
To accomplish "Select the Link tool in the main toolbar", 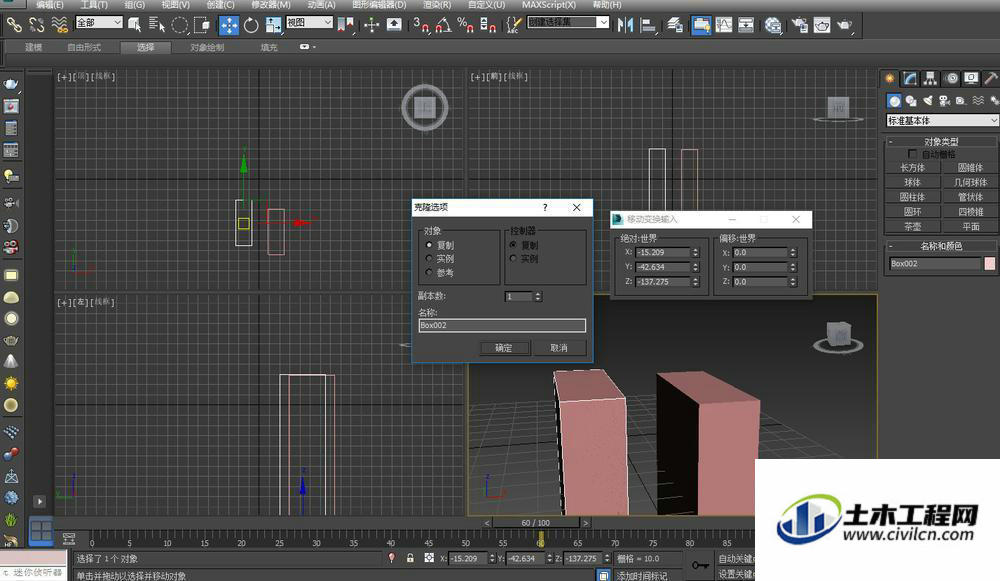I will coord(14,25).
